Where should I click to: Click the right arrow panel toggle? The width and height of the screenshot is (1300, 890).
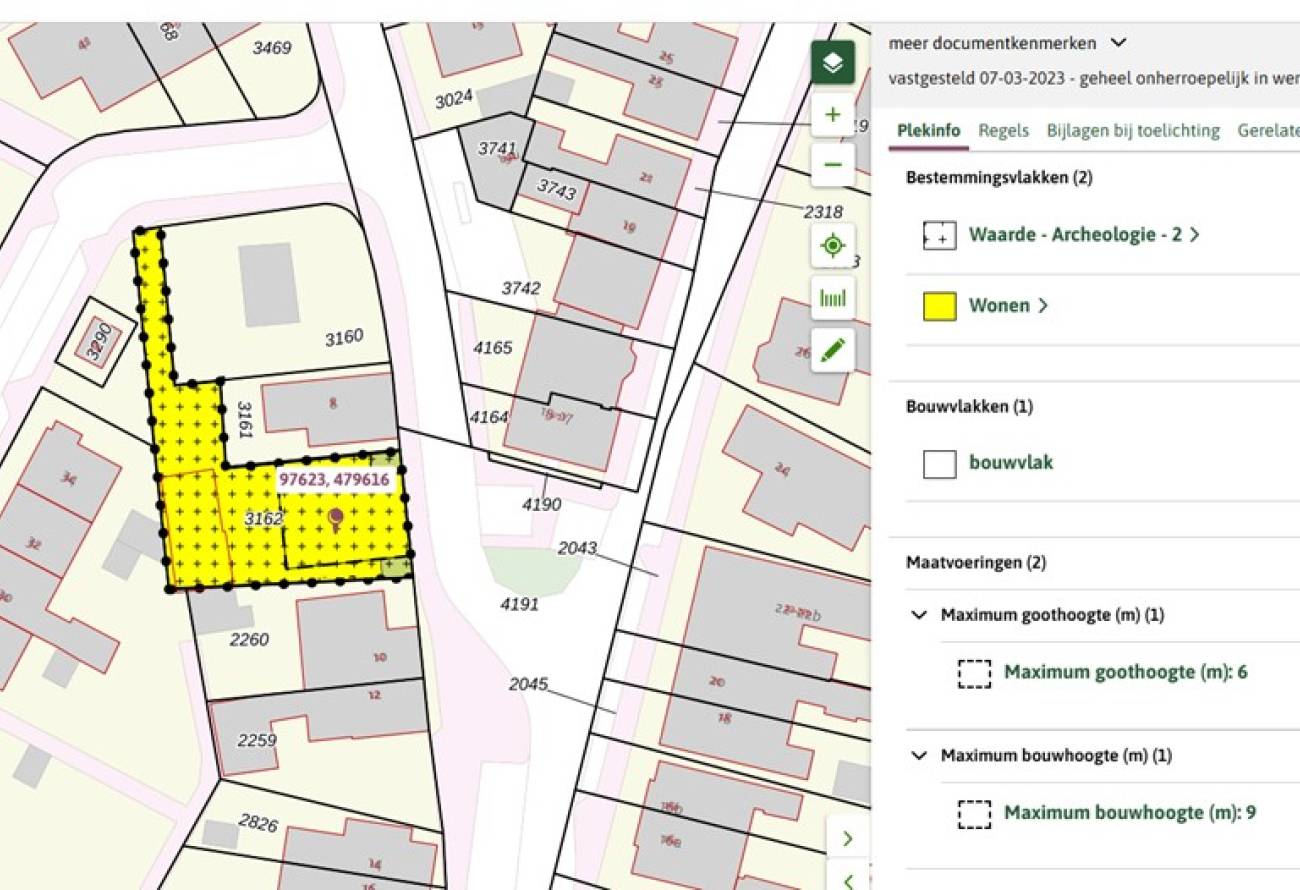point(848,838)
